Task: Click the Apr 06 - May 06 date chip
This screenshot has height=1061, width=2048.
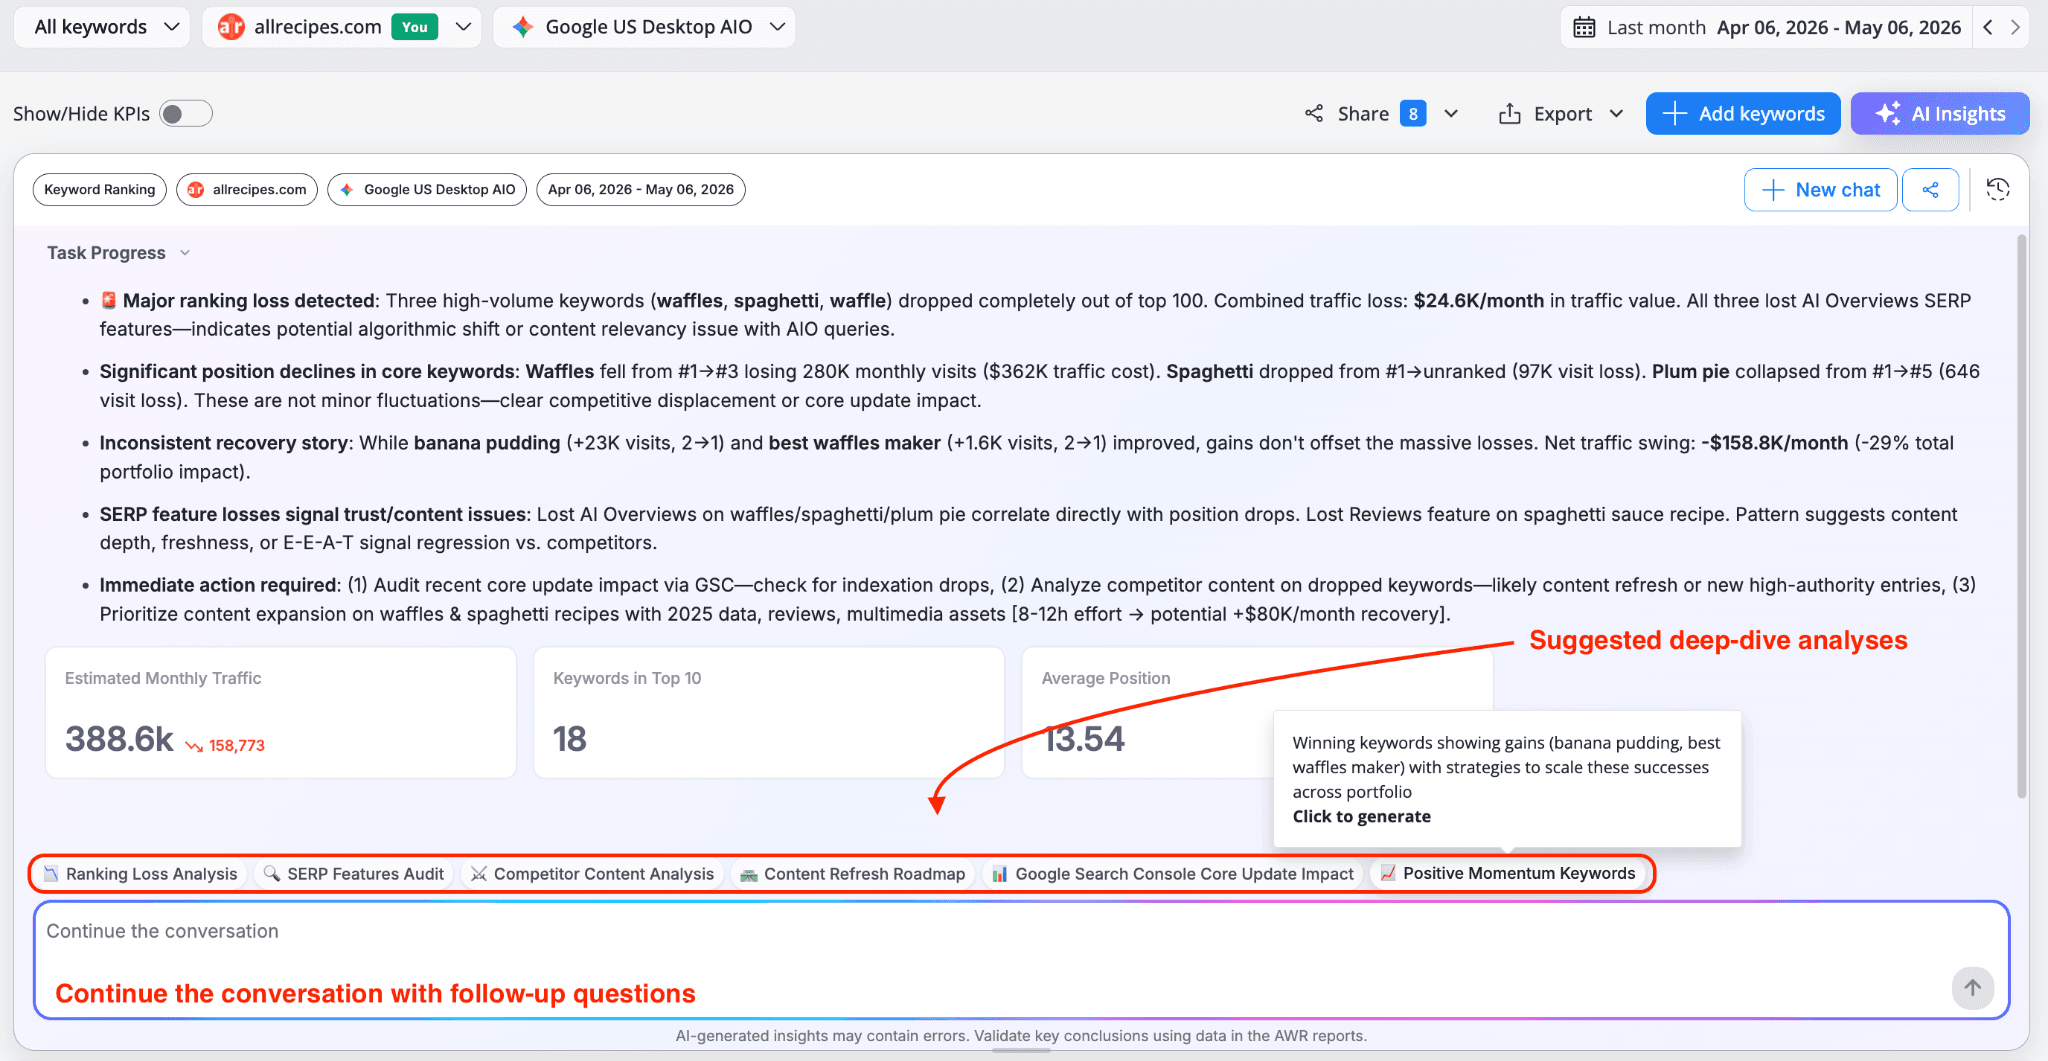Action: point(641,190)
